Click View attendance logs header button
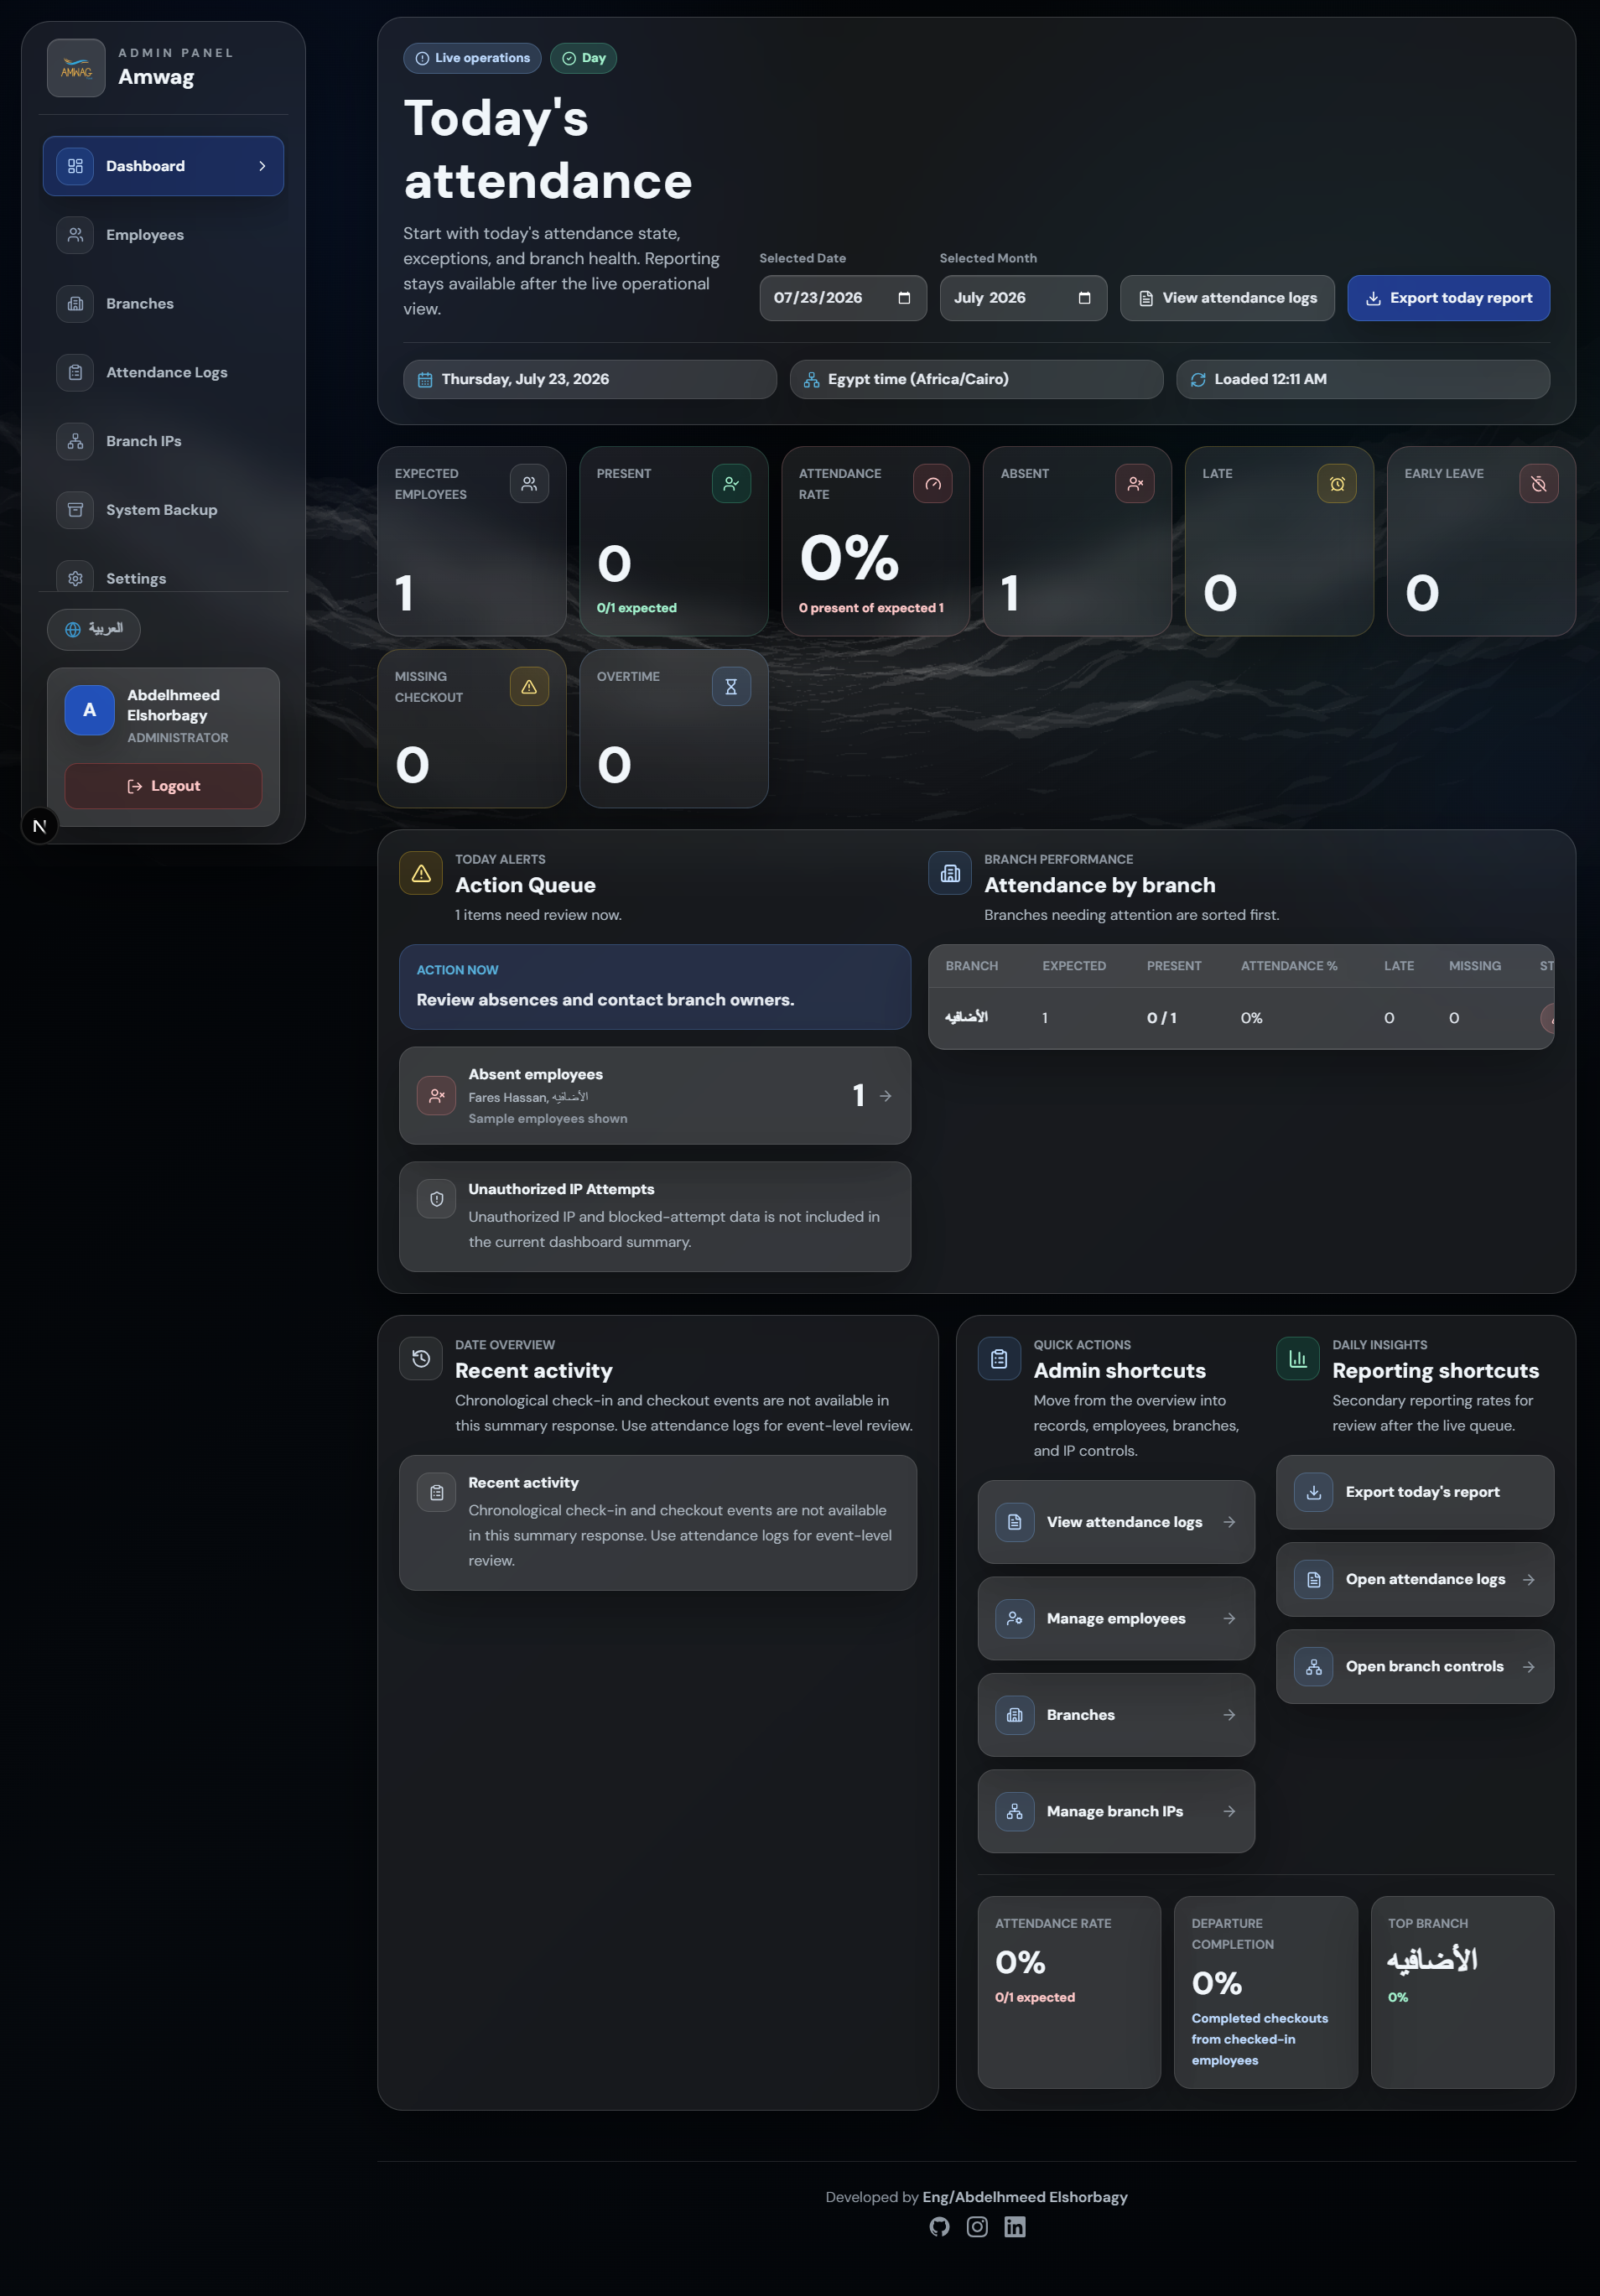This screenshot has width=1600, height=2296. [1227, 298]
